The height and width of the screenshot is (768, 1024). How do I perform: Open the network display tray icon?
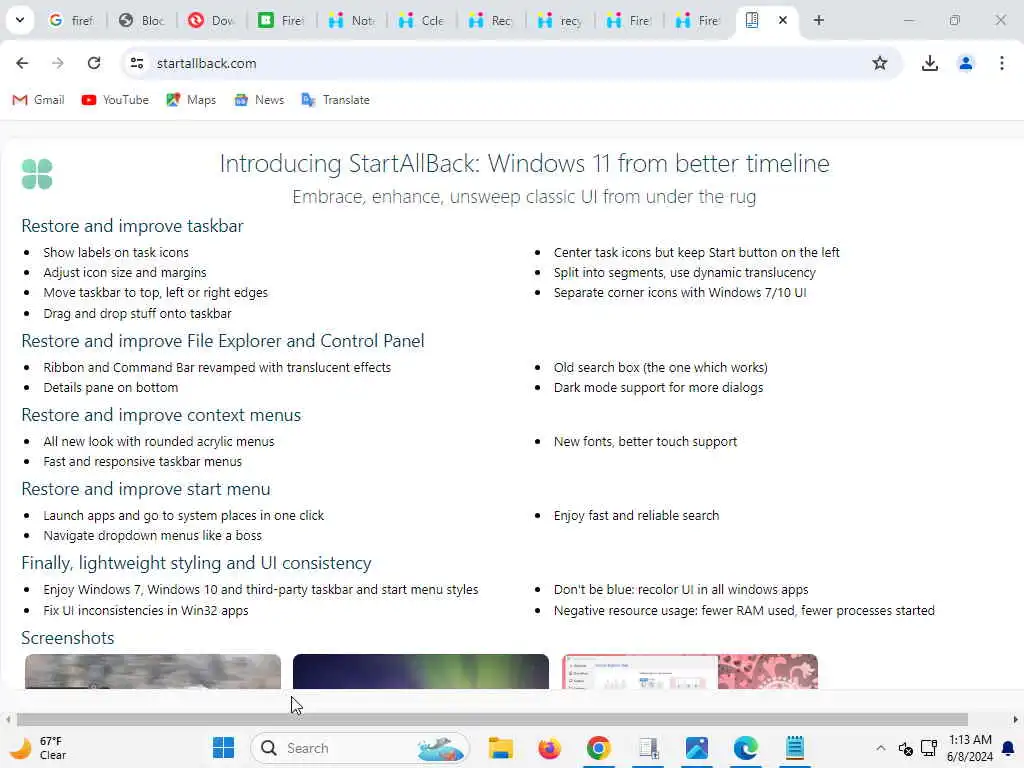point(929,748)
